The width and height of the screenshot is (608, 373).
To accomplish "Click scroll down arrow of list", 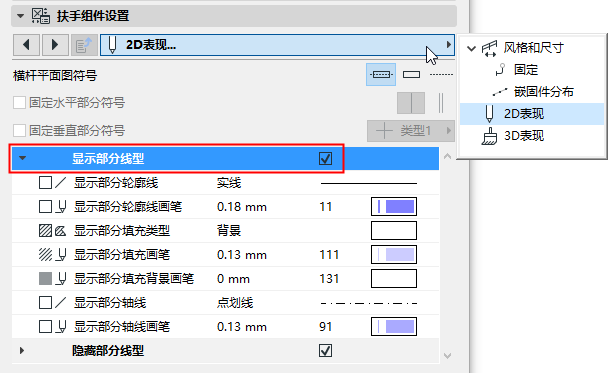I will tap(447, 356).
